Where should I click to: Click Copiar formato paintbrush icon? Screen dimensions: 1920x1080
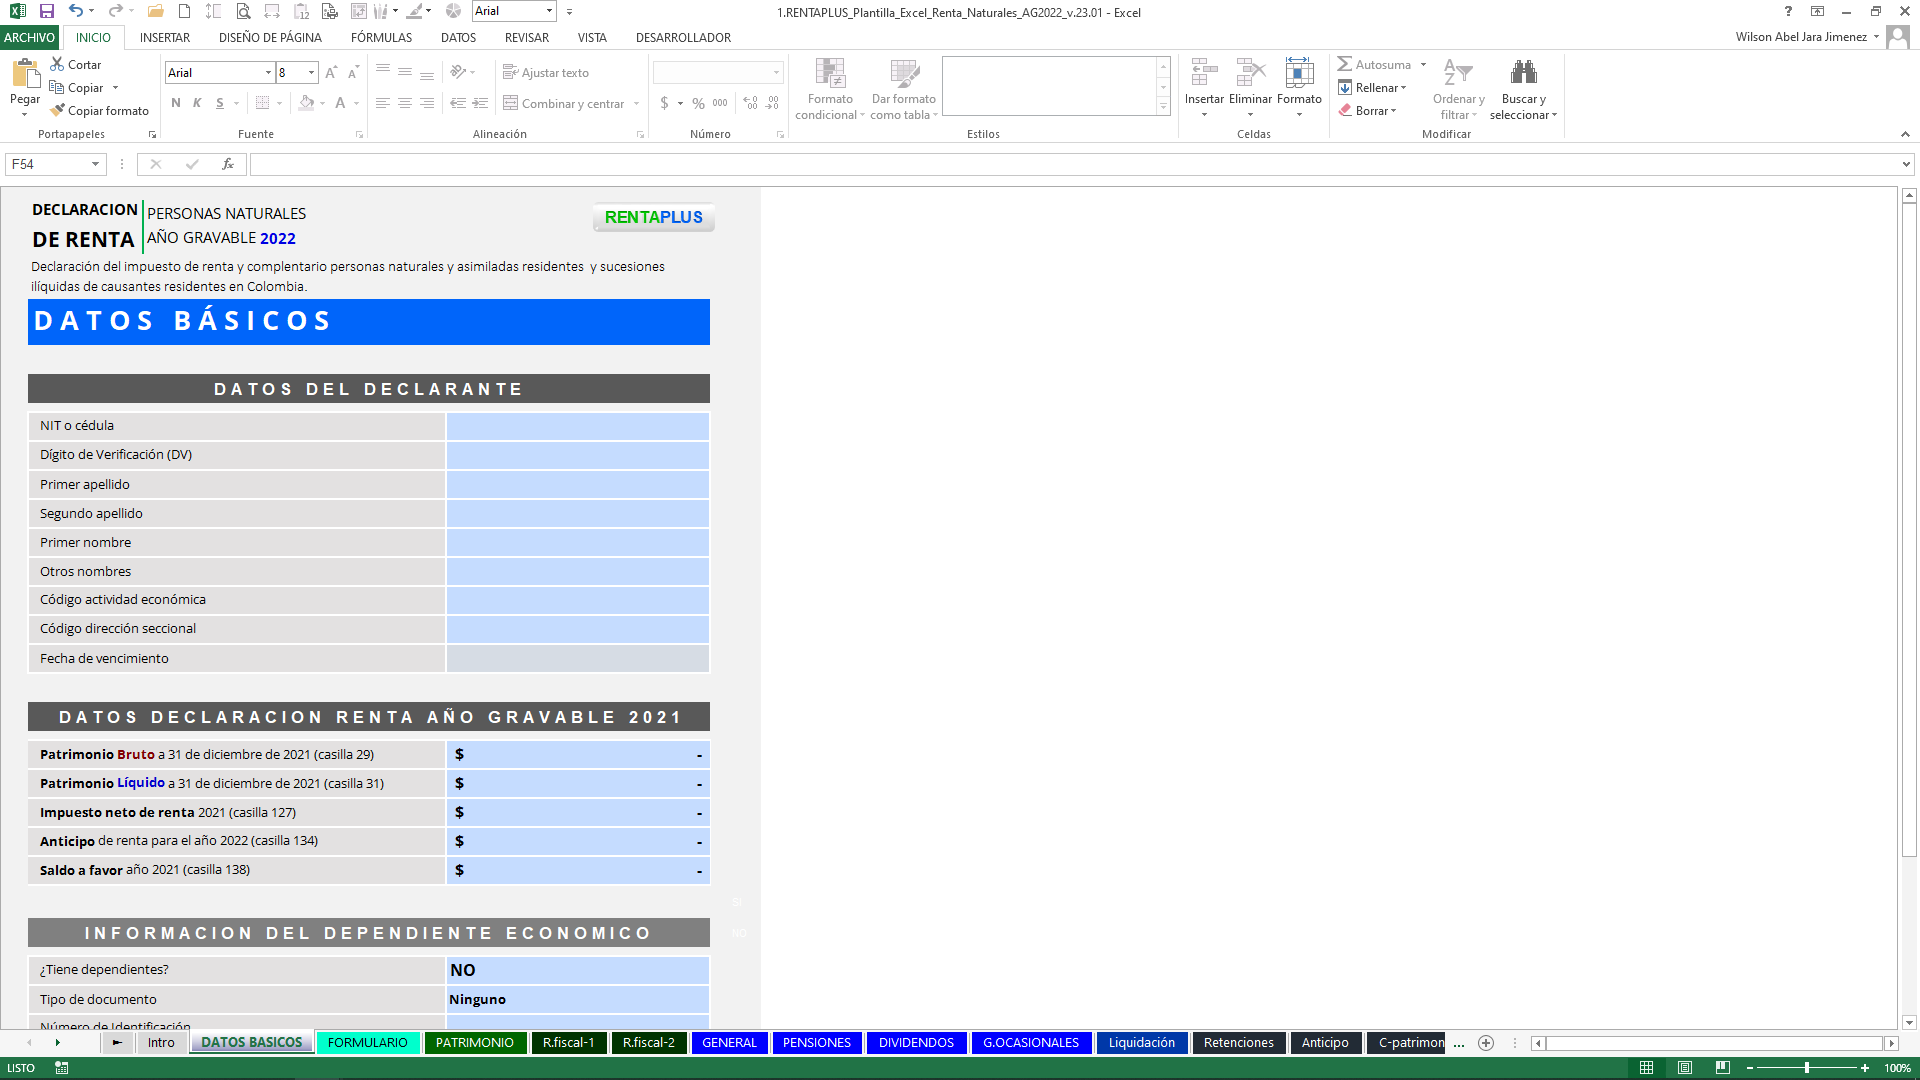57,110
